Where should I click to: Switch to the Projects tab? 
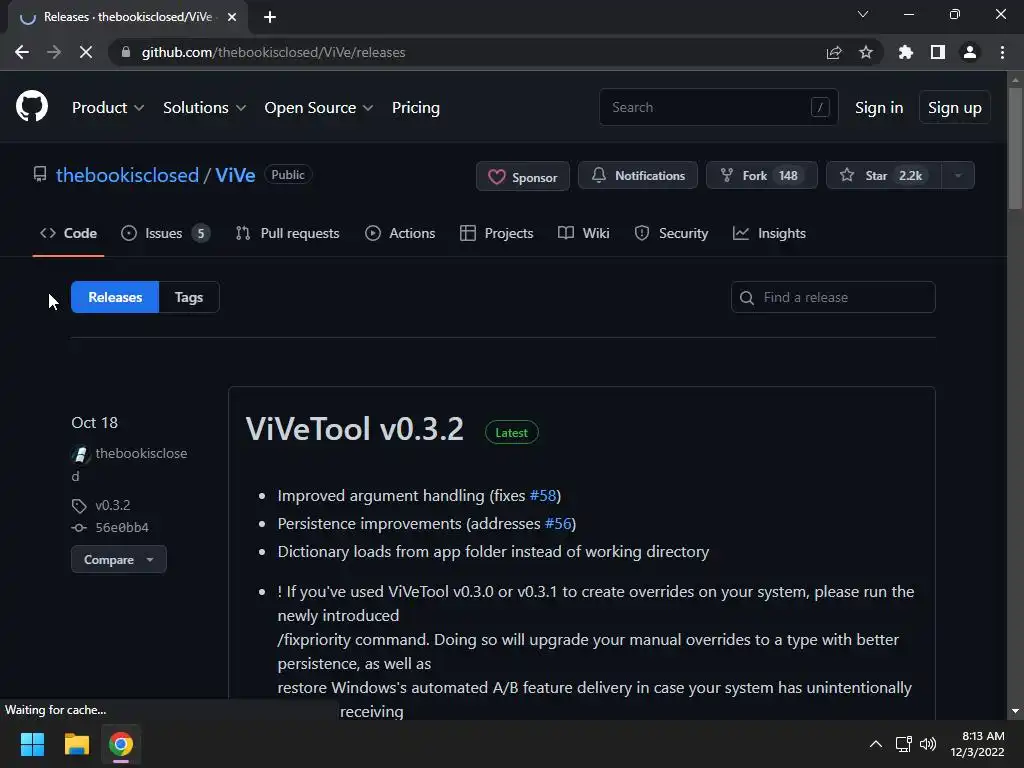496,233
